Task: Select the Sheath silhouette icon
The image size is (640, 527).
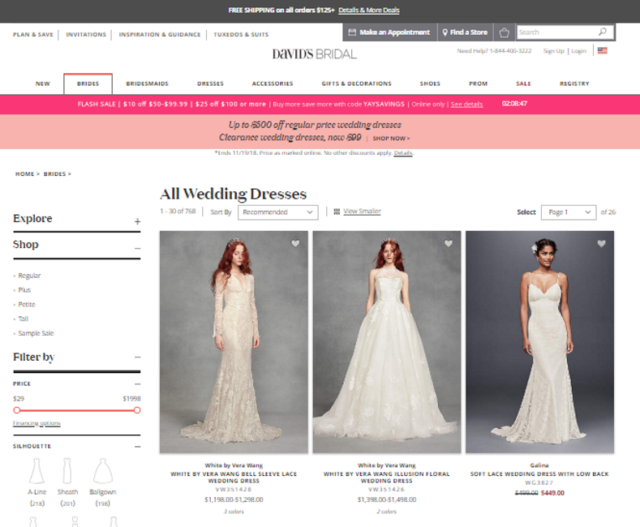Action: point(68,472)
